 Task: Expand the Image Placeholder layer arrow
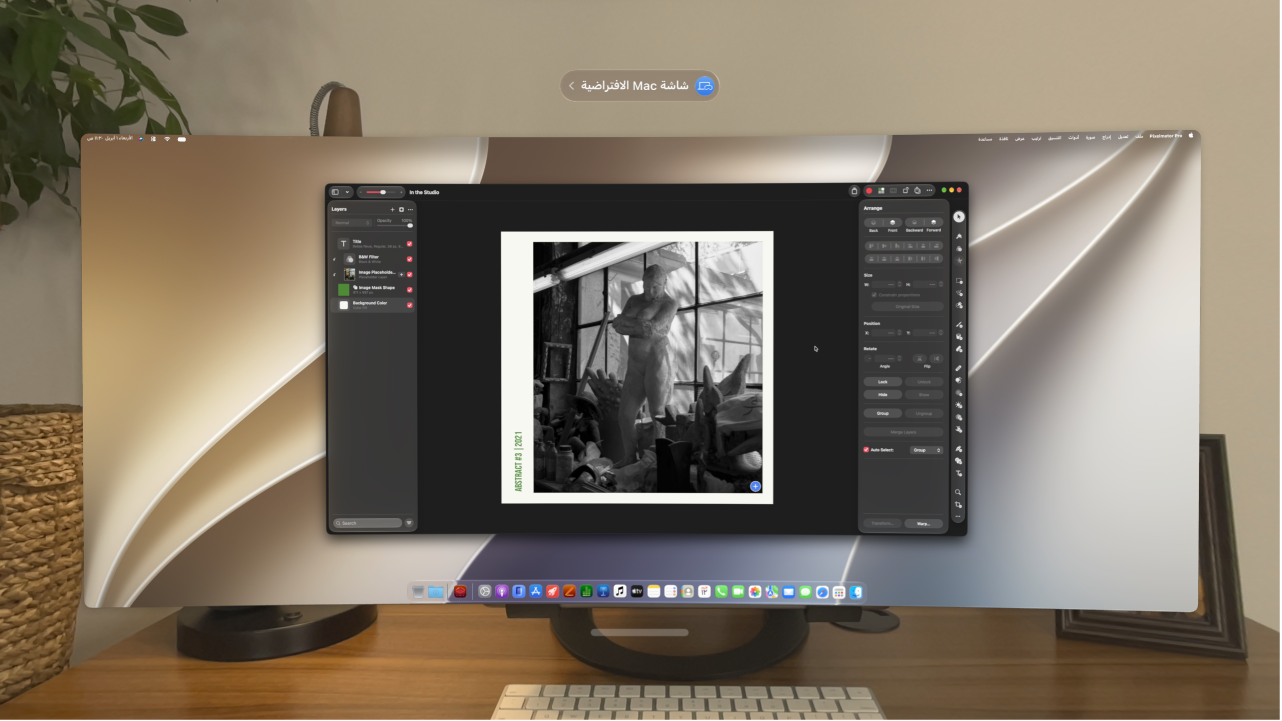tap(334, 274)
